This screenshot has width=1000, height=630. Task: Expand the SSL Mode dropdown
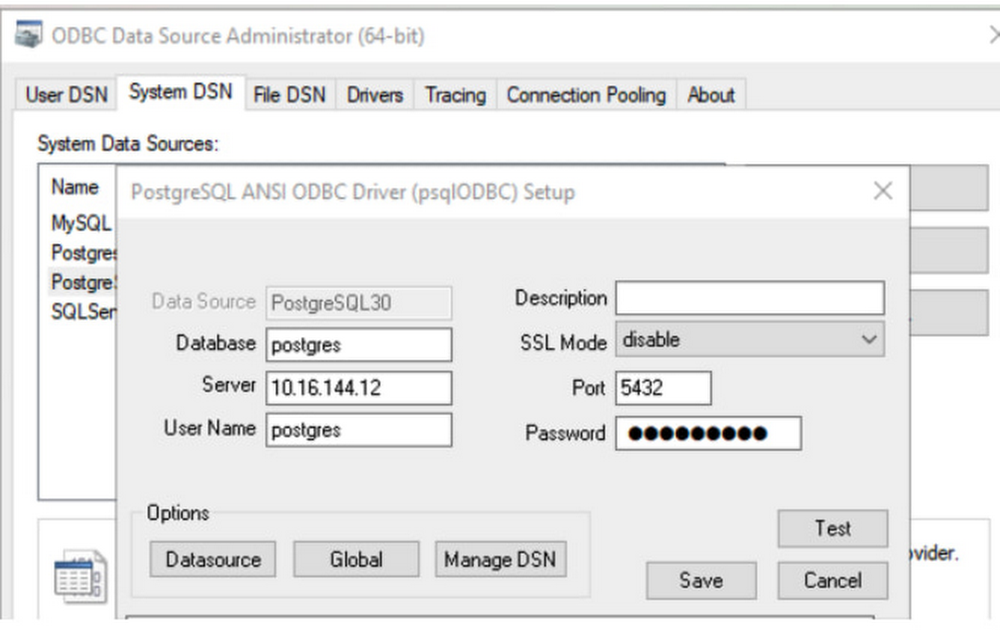[867, 340]
